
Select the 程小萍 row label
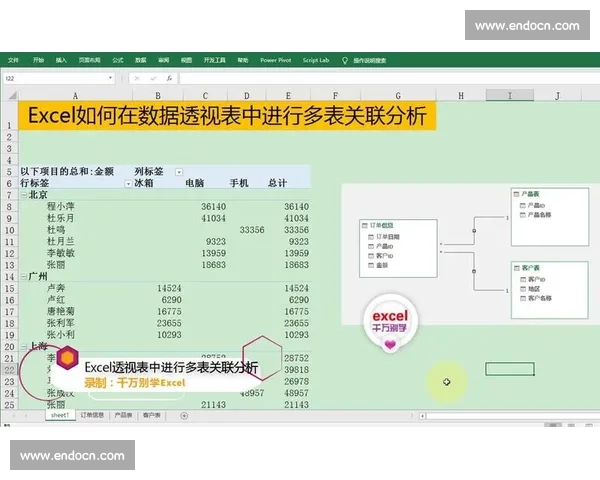[61, 206]
